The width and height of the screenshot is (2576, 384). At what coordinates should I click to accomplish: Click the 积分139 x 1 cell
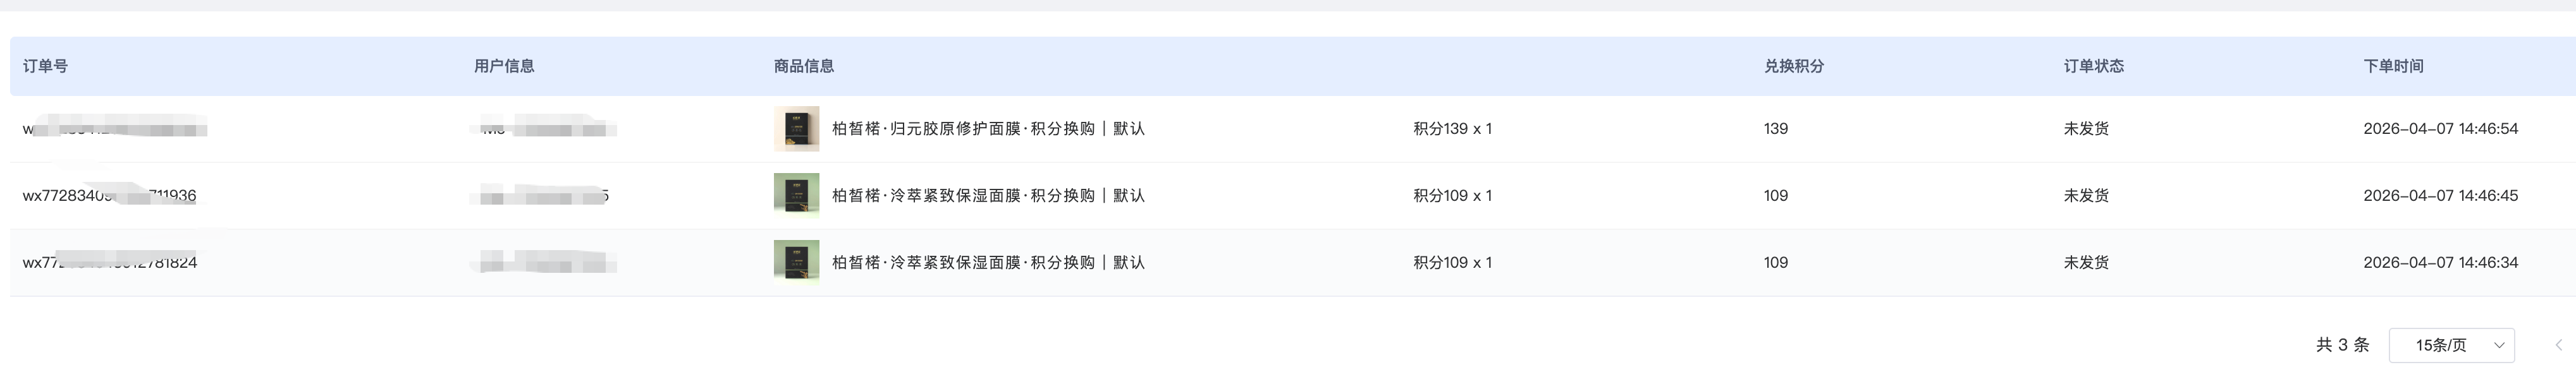click(1452, 129)
